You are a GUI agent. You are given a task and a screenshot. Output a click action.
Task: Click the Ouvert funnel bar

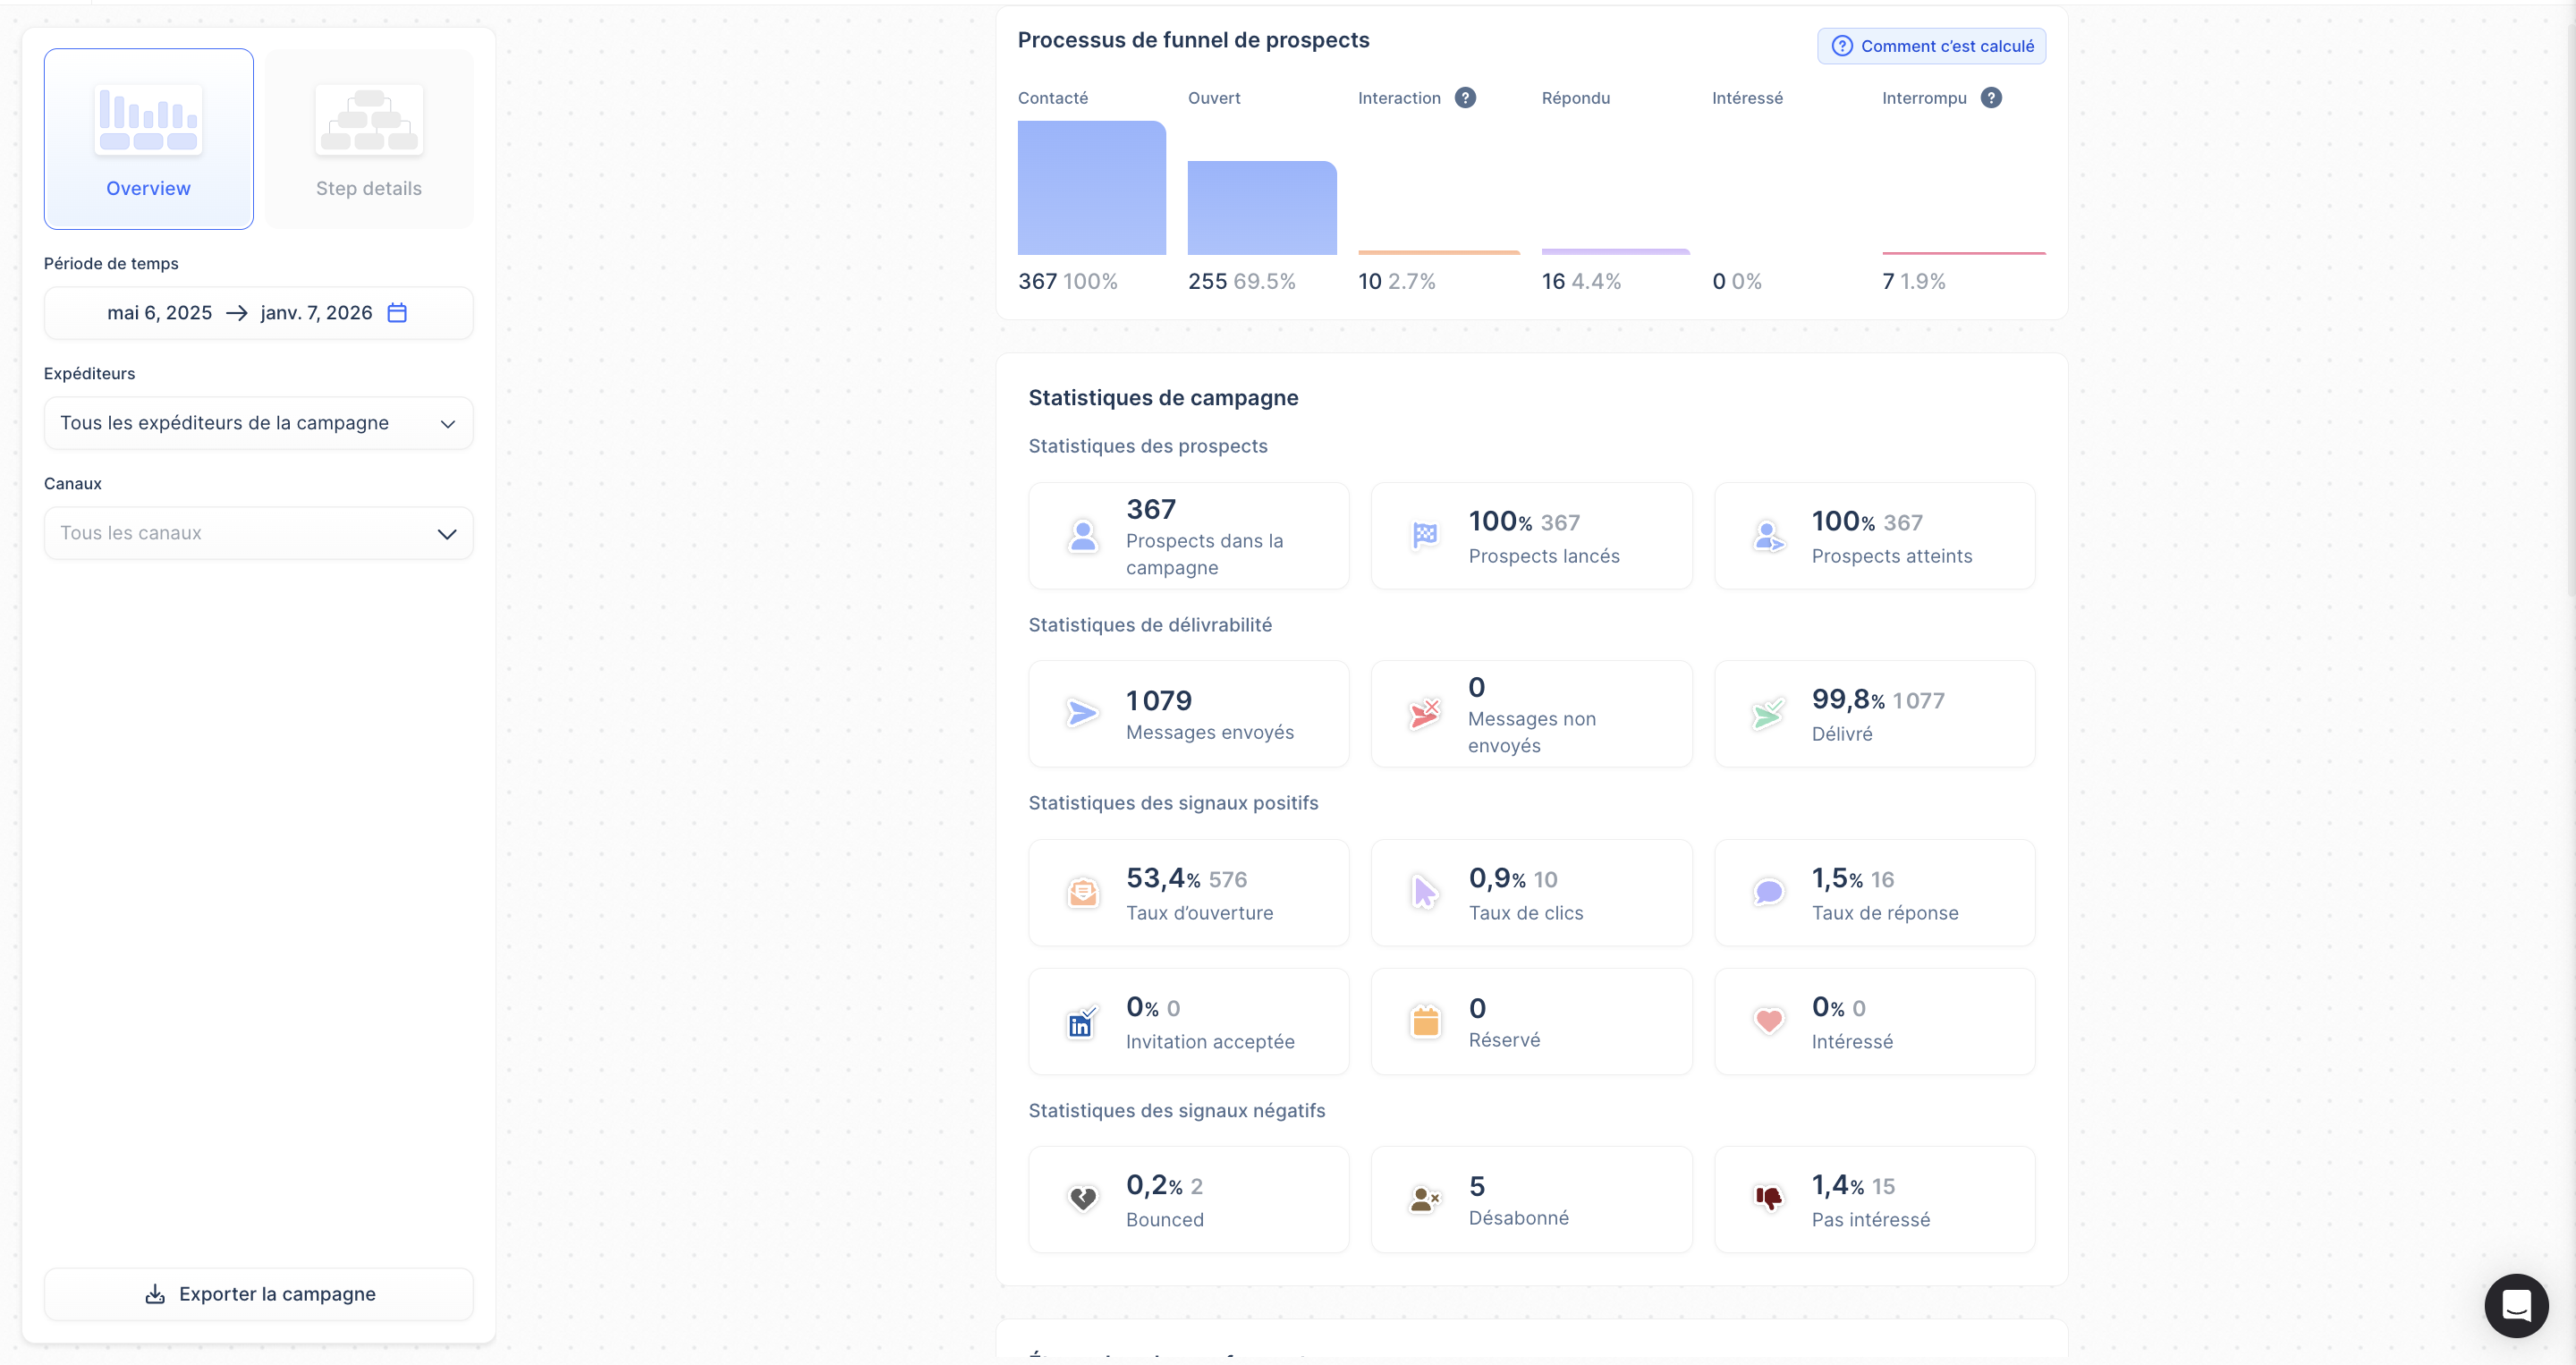point(1262,208)
